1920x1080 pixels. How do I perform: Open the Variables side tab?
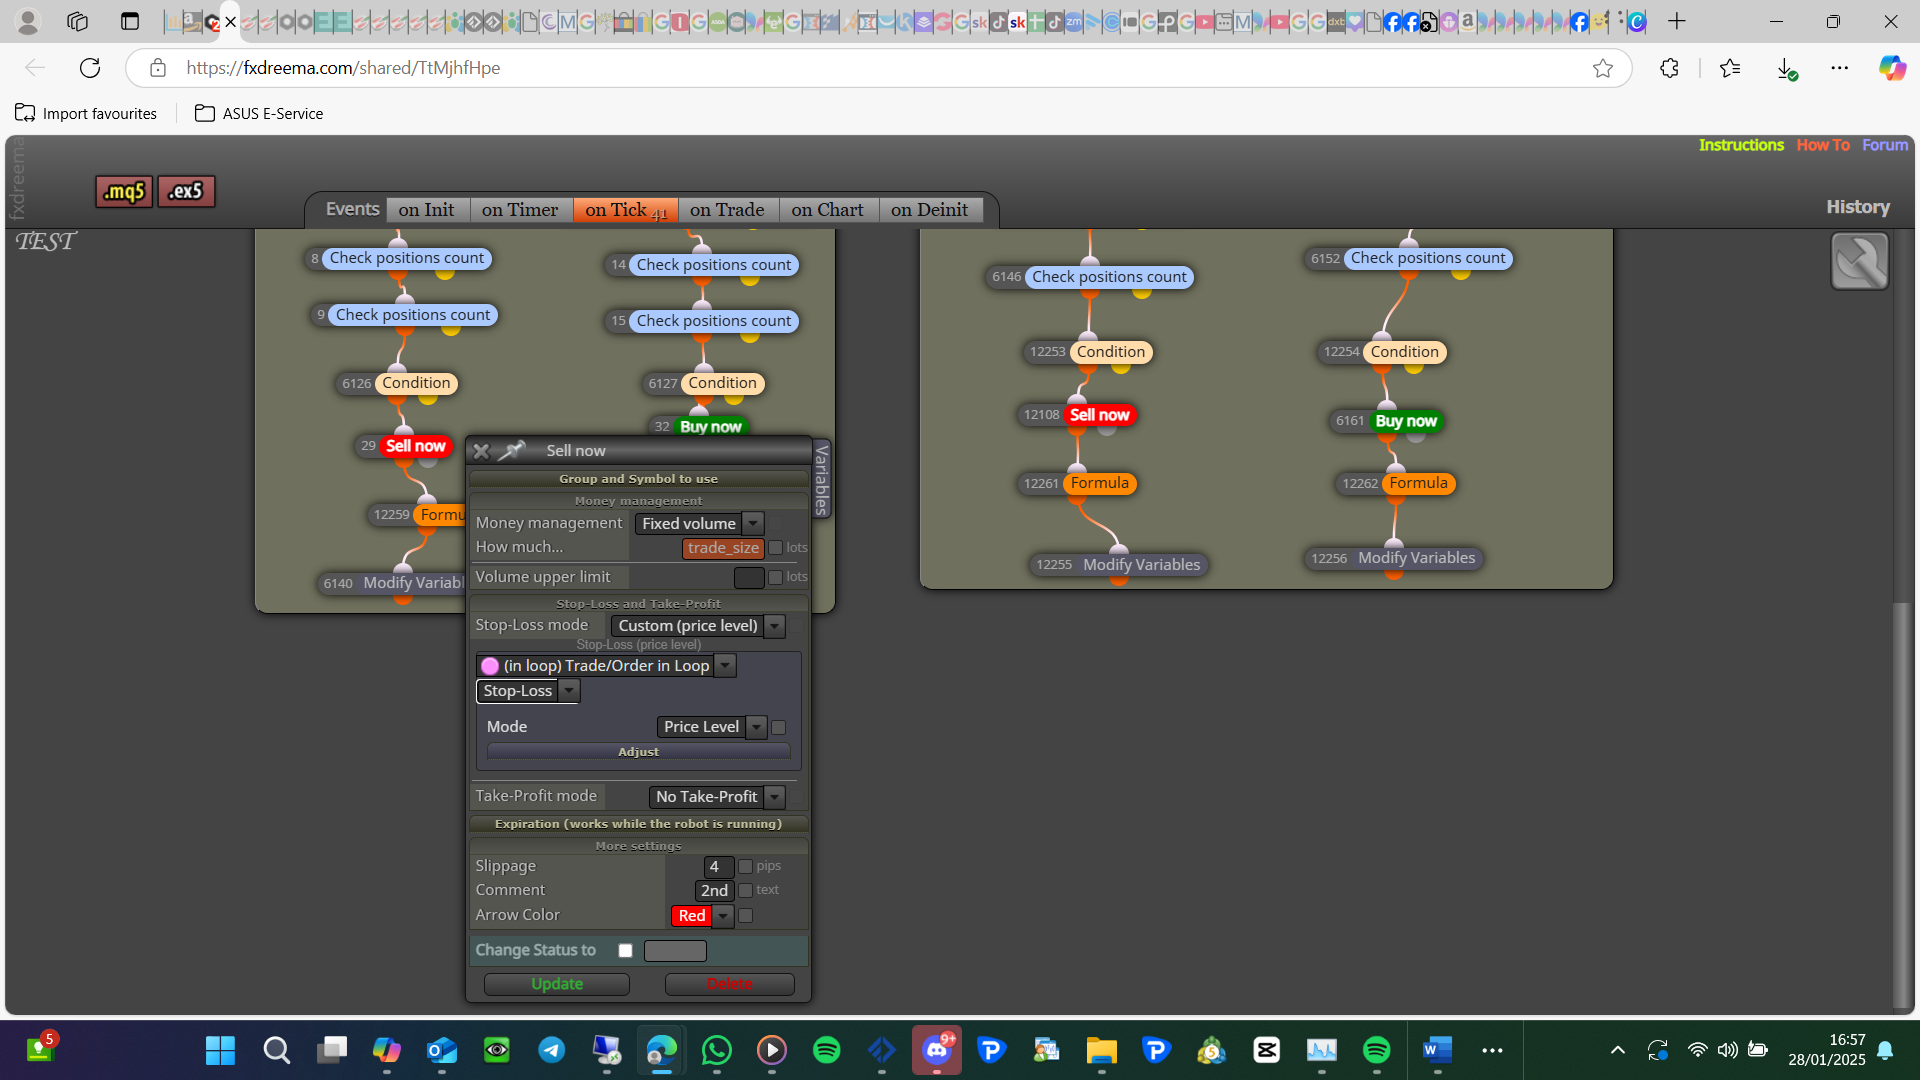[822, 480]
